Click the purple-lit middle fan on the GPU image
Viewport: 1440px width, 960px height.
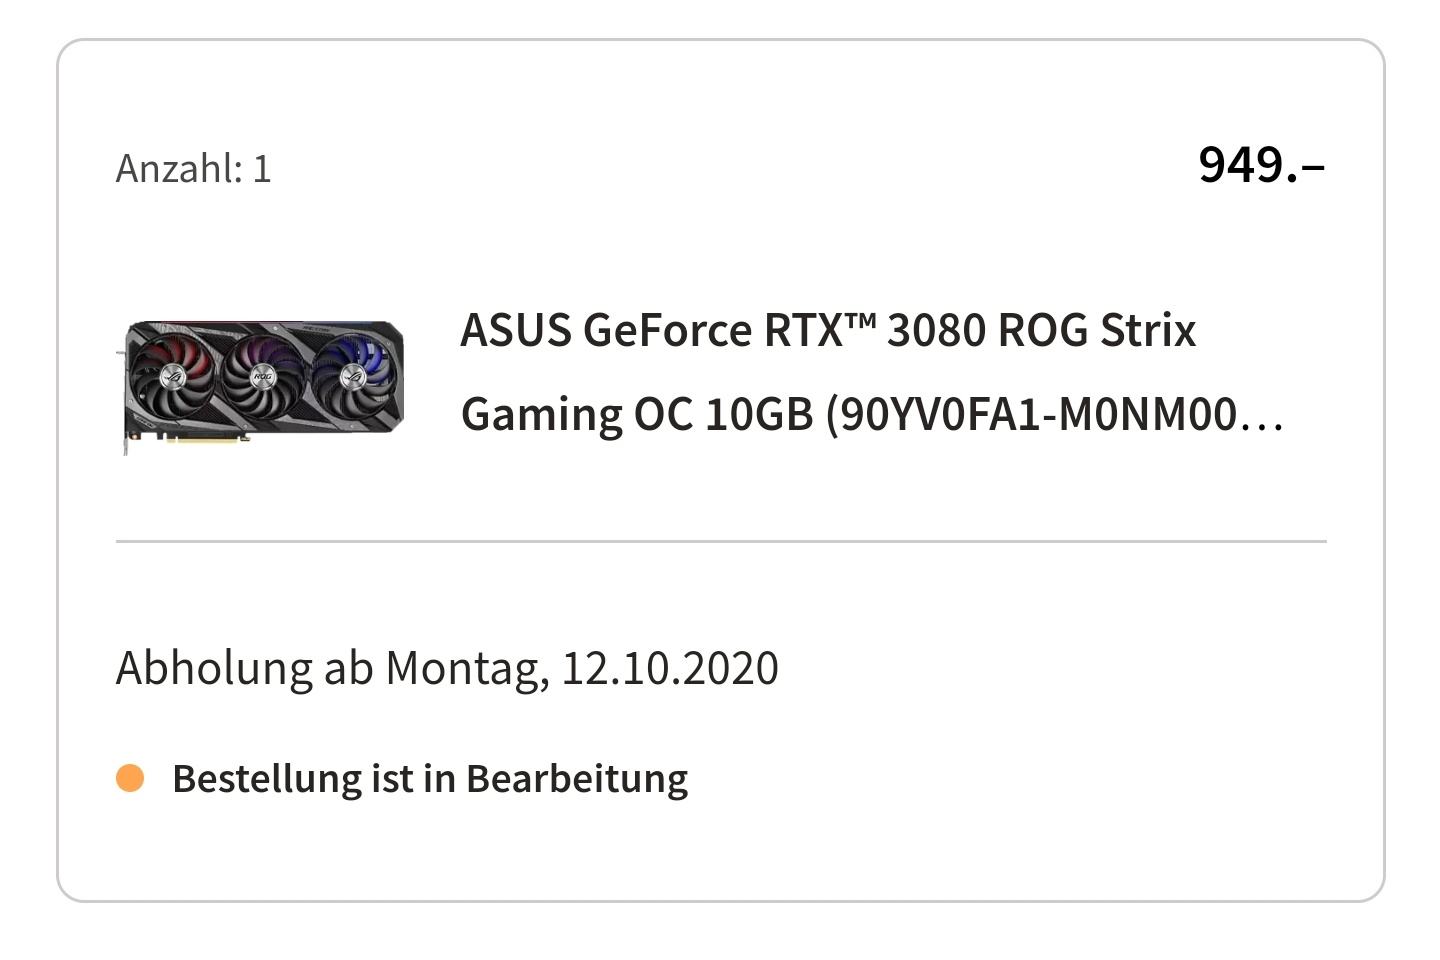[x=263, y=377]
